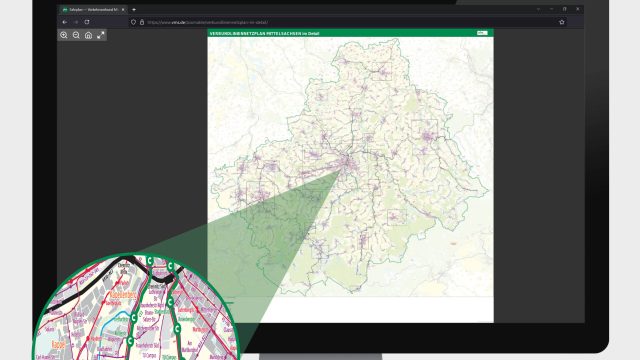The width and height of the screenshot is (640, 360).
Task: Go forward with browser forward arrow
Action: pyautogui.click(x=76, y=22)
